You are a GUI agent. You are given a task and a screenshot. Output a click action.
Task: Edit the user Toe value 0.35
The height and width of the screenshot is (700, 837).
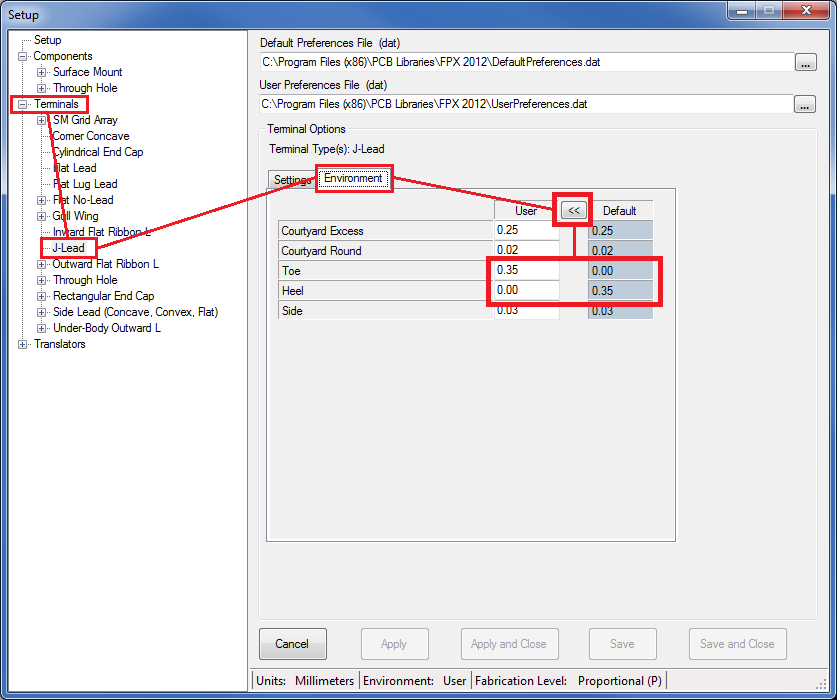point(526,270)
